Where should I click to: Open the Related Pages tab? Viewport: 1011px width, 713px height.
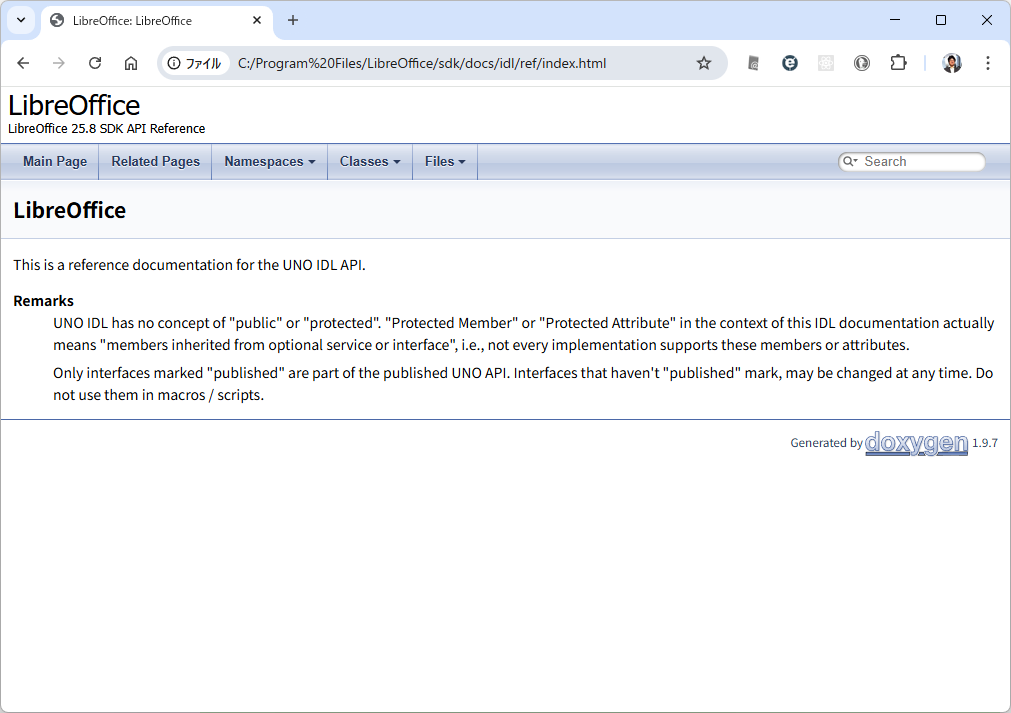[155, 161]
